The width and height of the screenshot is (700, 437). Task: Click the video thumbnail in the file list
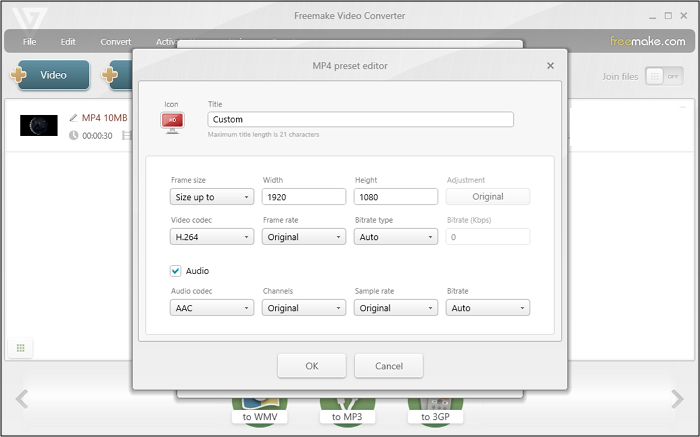point(39,125)
